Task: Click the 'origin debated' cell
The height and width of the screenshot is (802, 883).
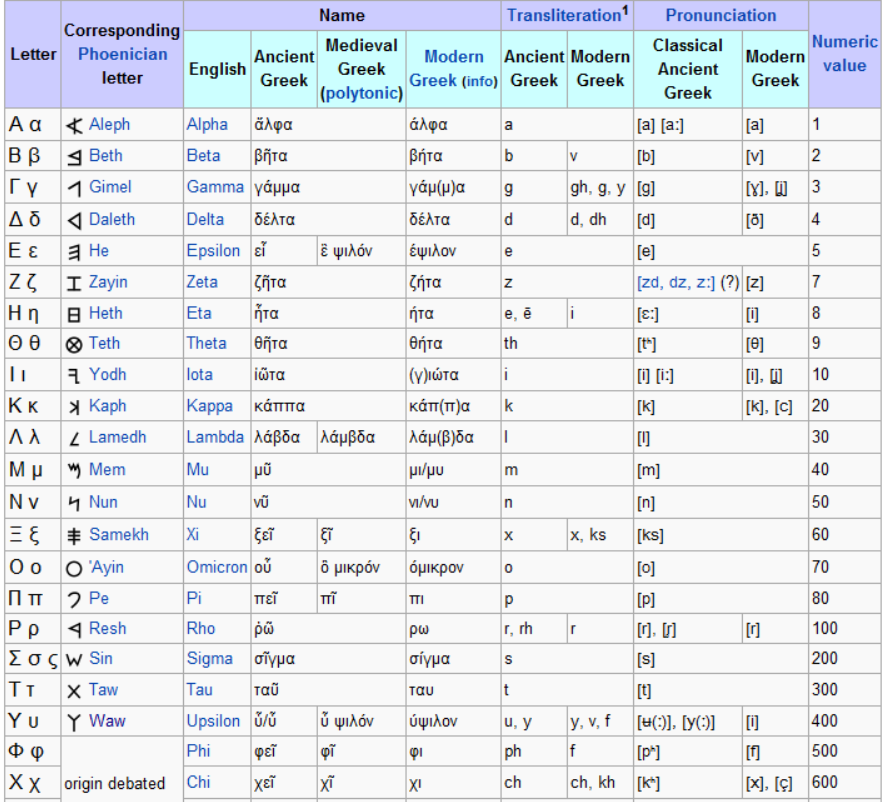Action: [122, 769]
